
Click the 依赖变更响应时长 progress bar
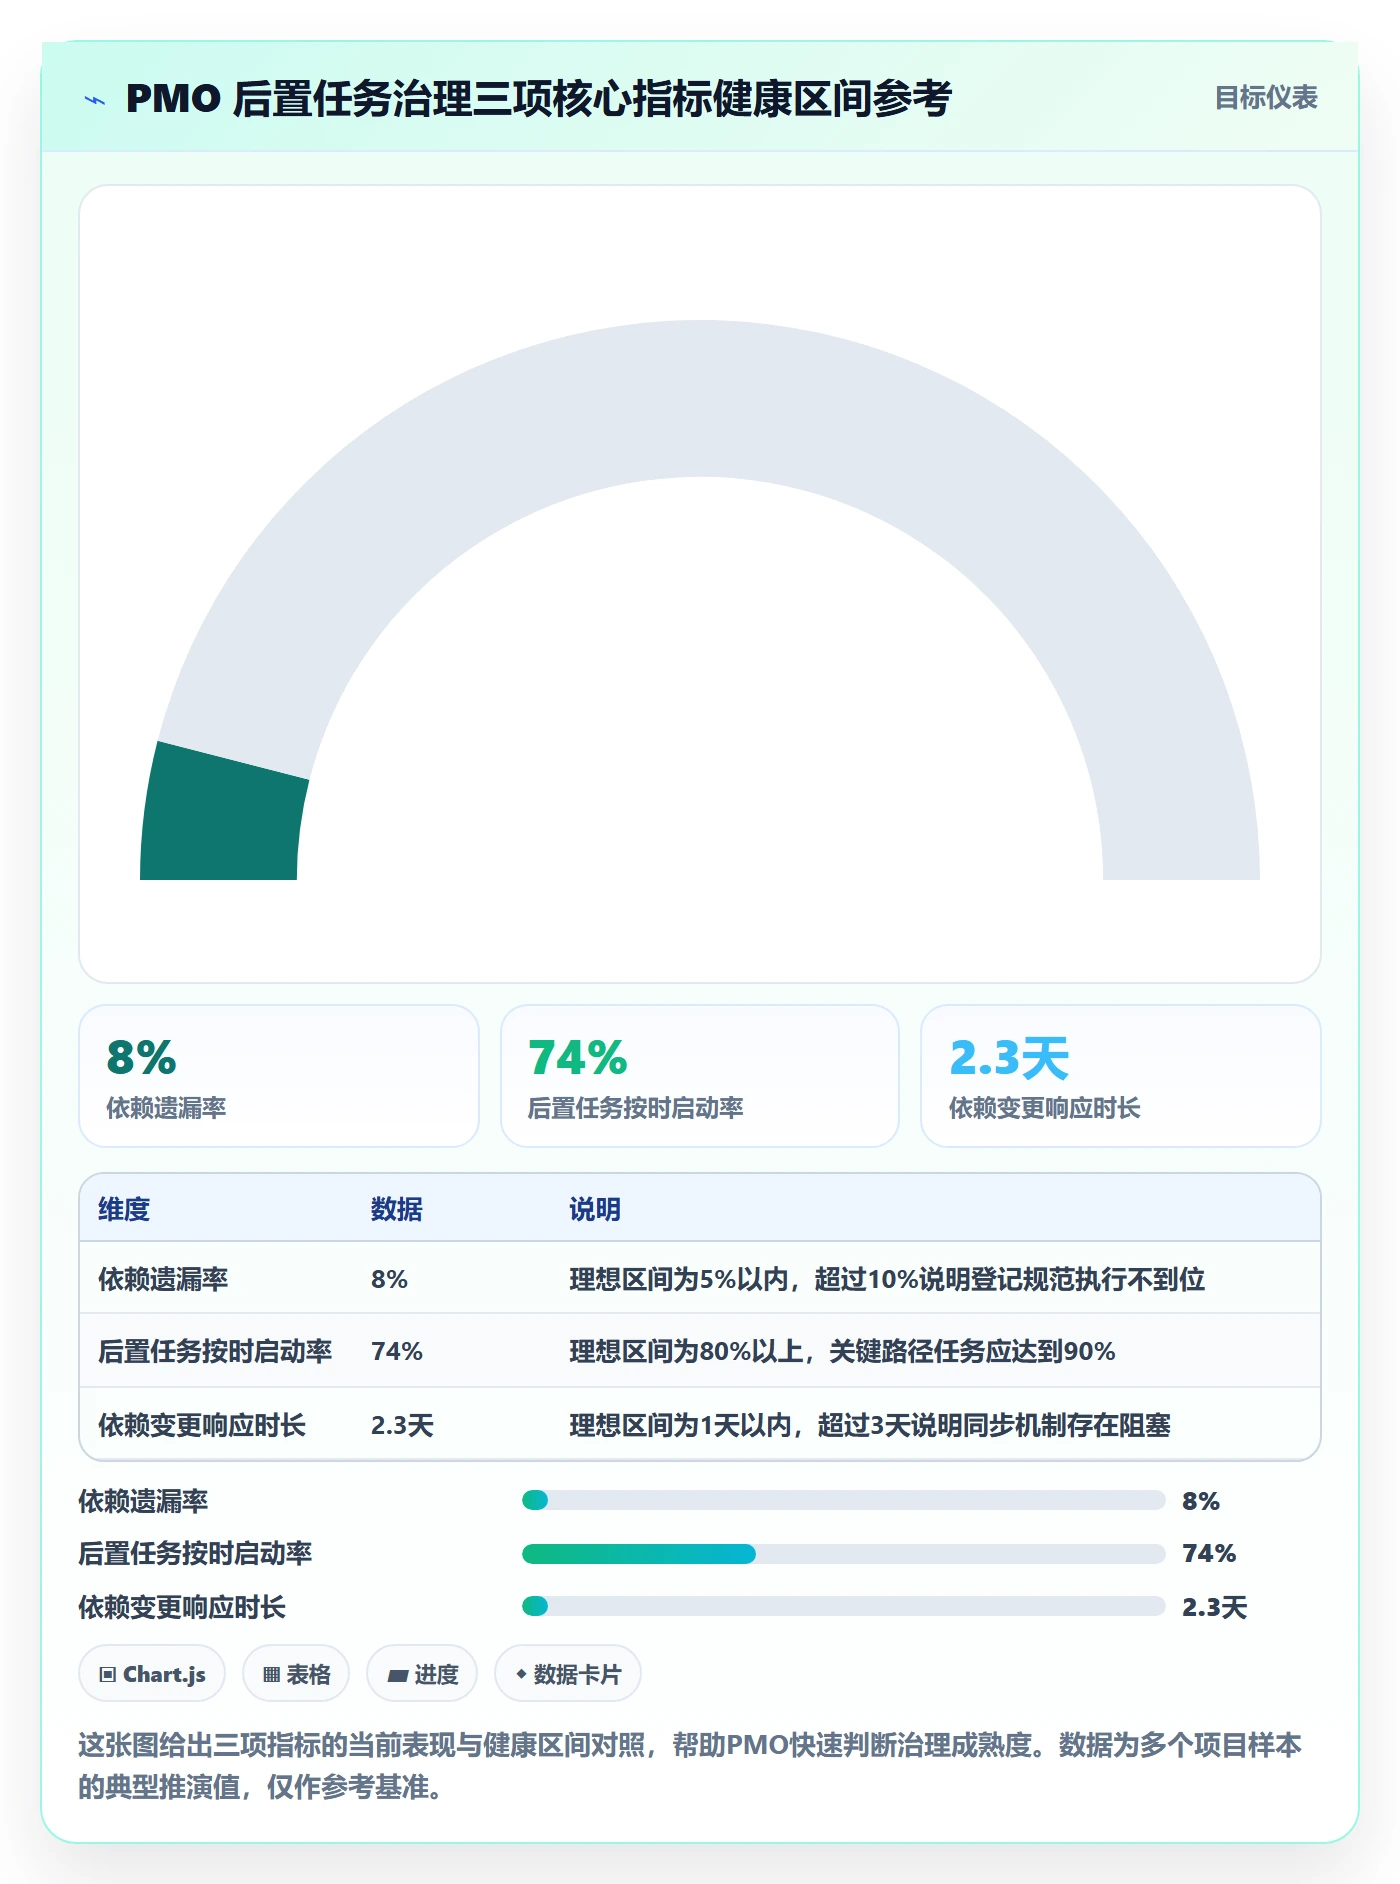coord(843,1606)
